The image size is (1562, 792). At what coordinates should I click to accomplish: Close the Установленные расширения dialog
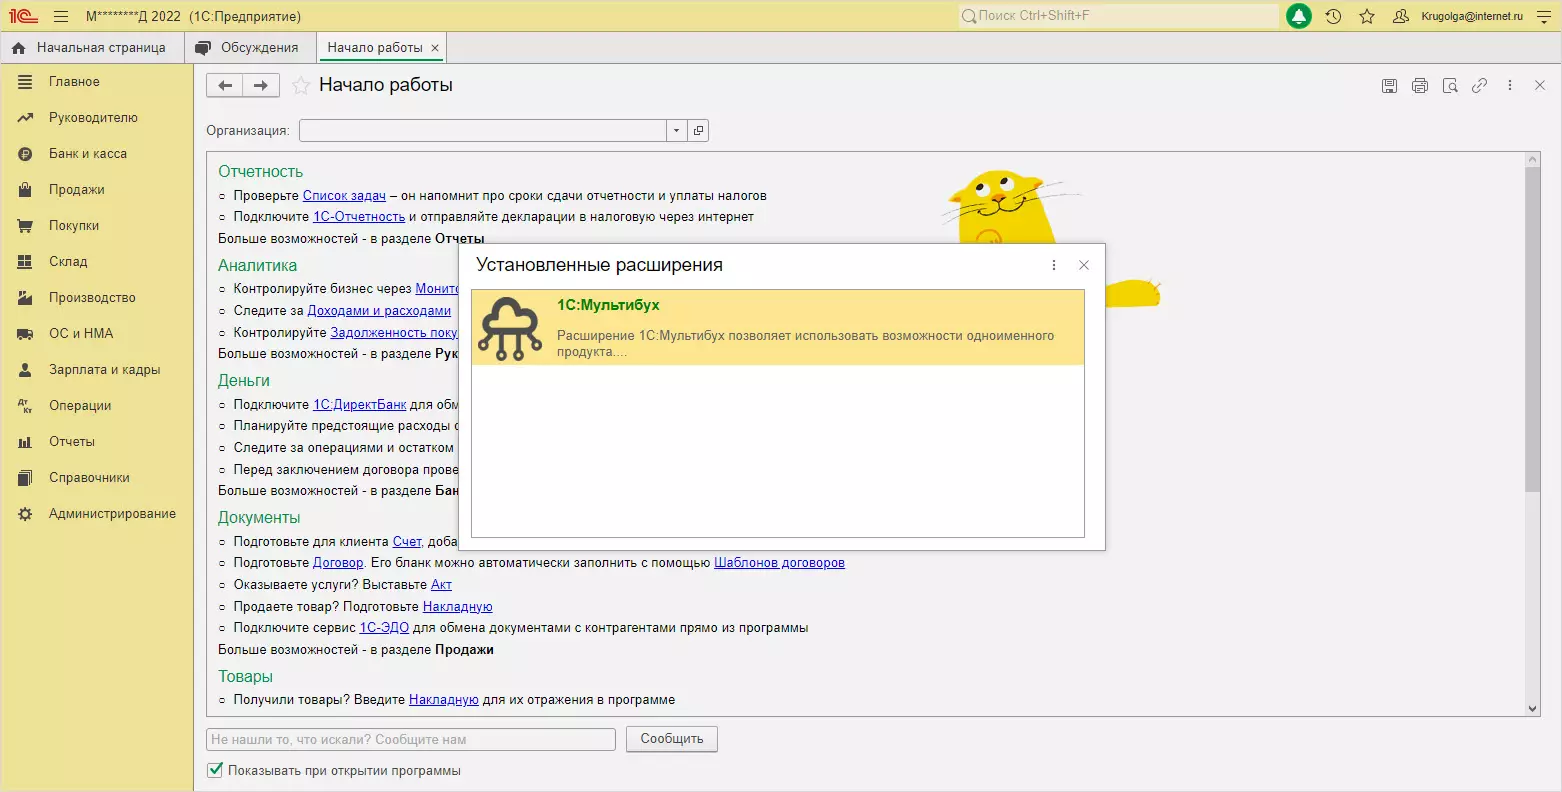coord(1084,265)
